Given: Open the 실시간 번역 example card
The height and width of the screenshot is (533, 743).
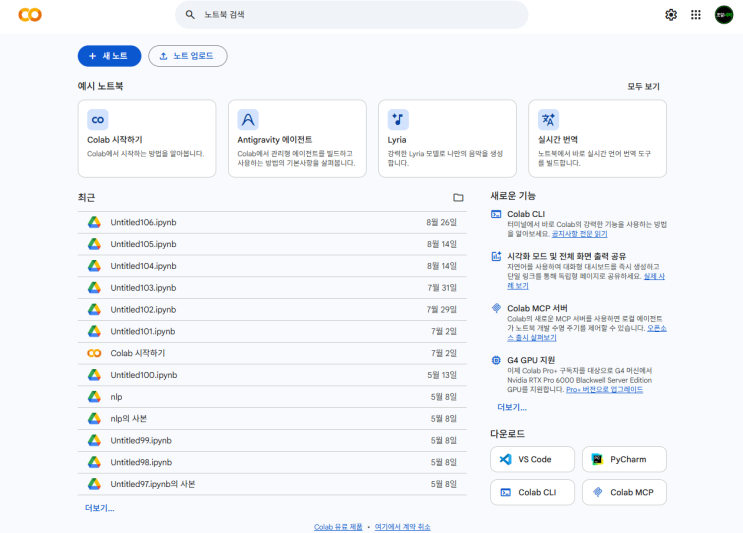Looking at the screenshot, I should (598, 138).
